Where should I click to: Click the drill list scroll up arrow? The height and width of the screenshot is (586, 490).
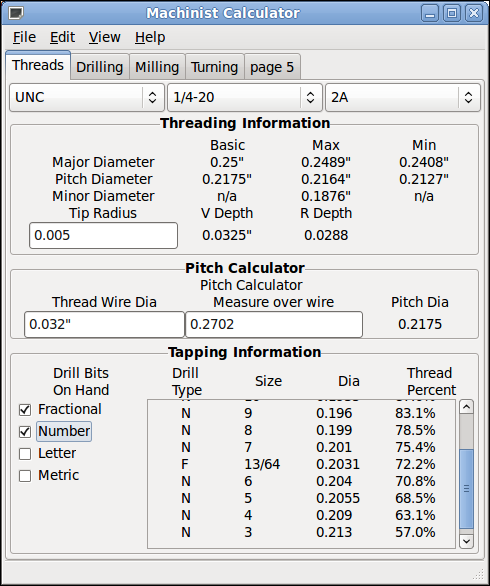click(466, 407)
